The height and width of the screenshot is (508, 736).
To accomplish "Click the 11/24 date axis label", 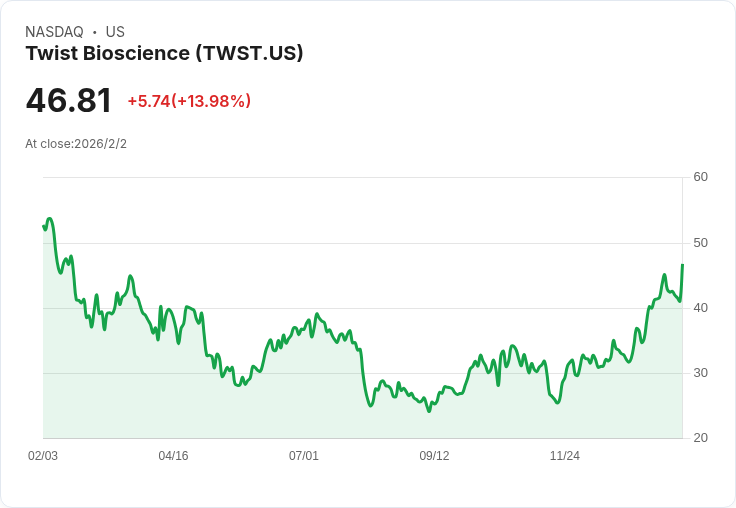I will pyautogui.click(x=565, y=455).
